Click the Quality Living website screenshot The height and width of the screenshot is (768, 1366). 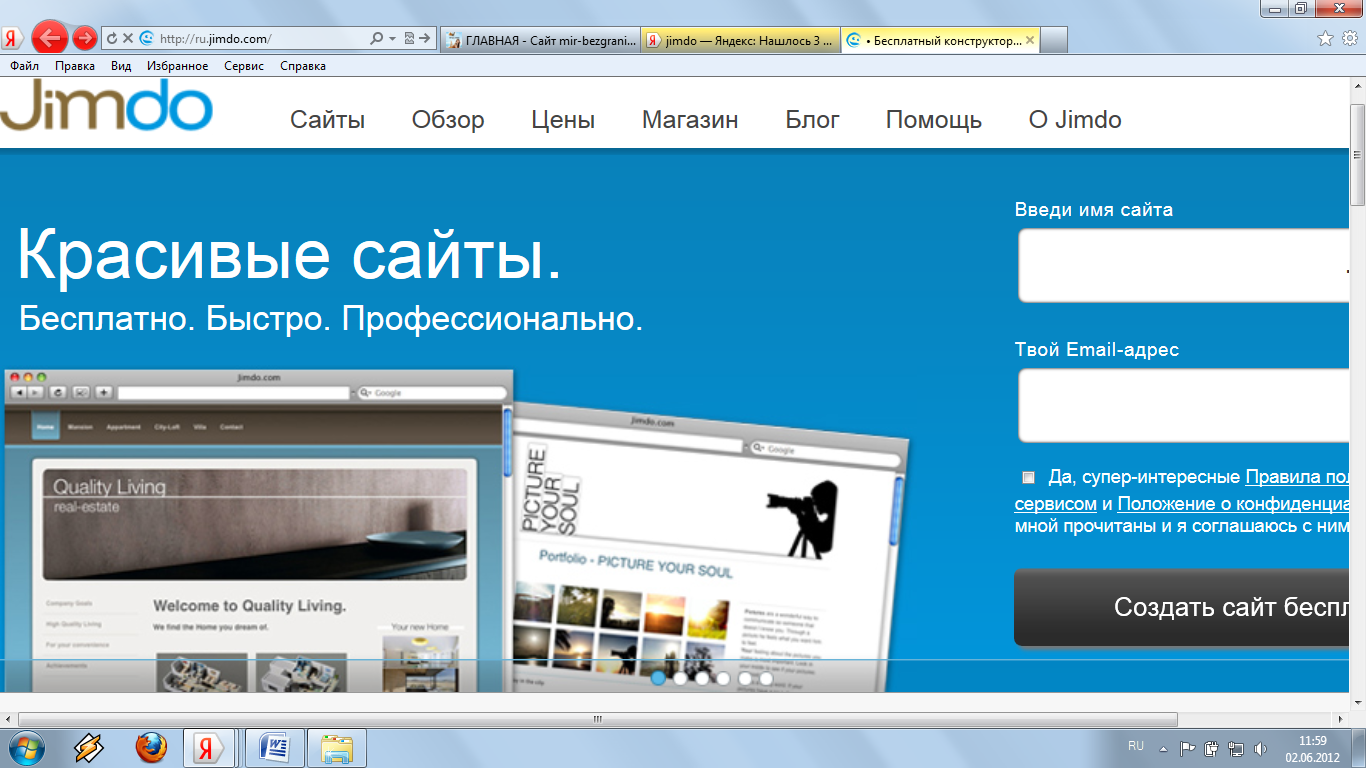258,531
